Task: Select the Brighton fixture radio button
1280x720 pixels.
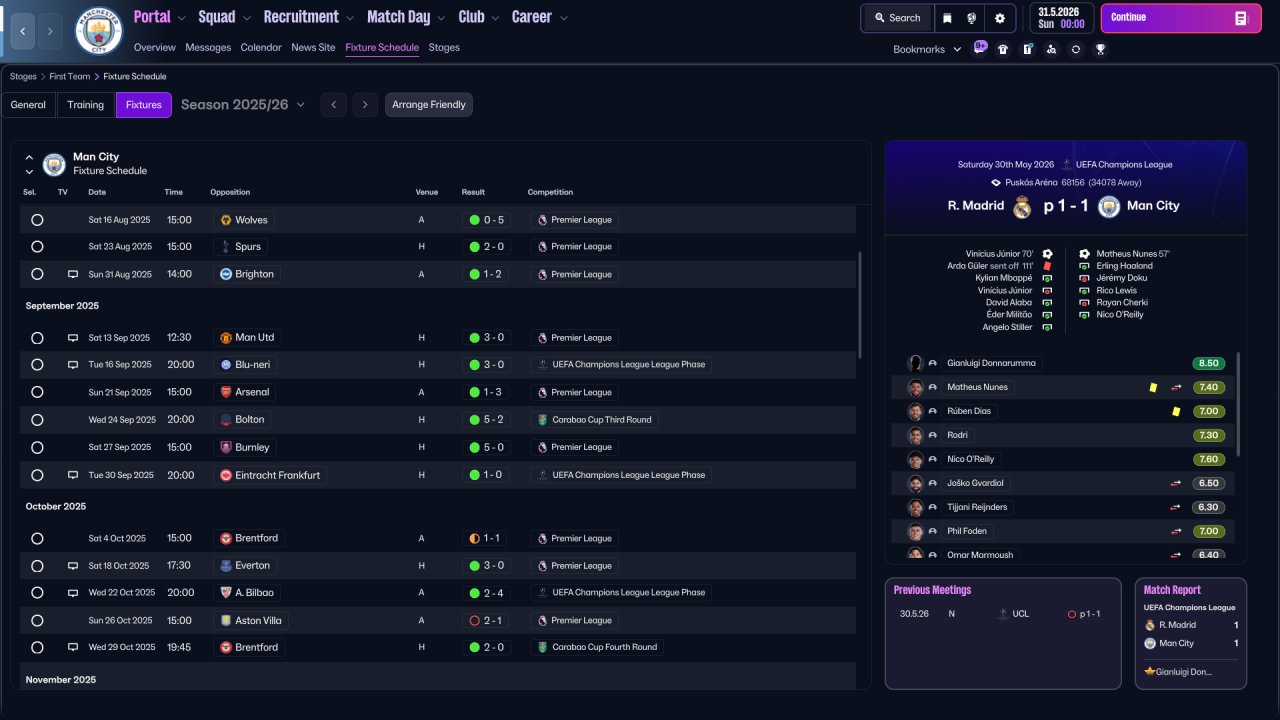Action: point(37,274)
